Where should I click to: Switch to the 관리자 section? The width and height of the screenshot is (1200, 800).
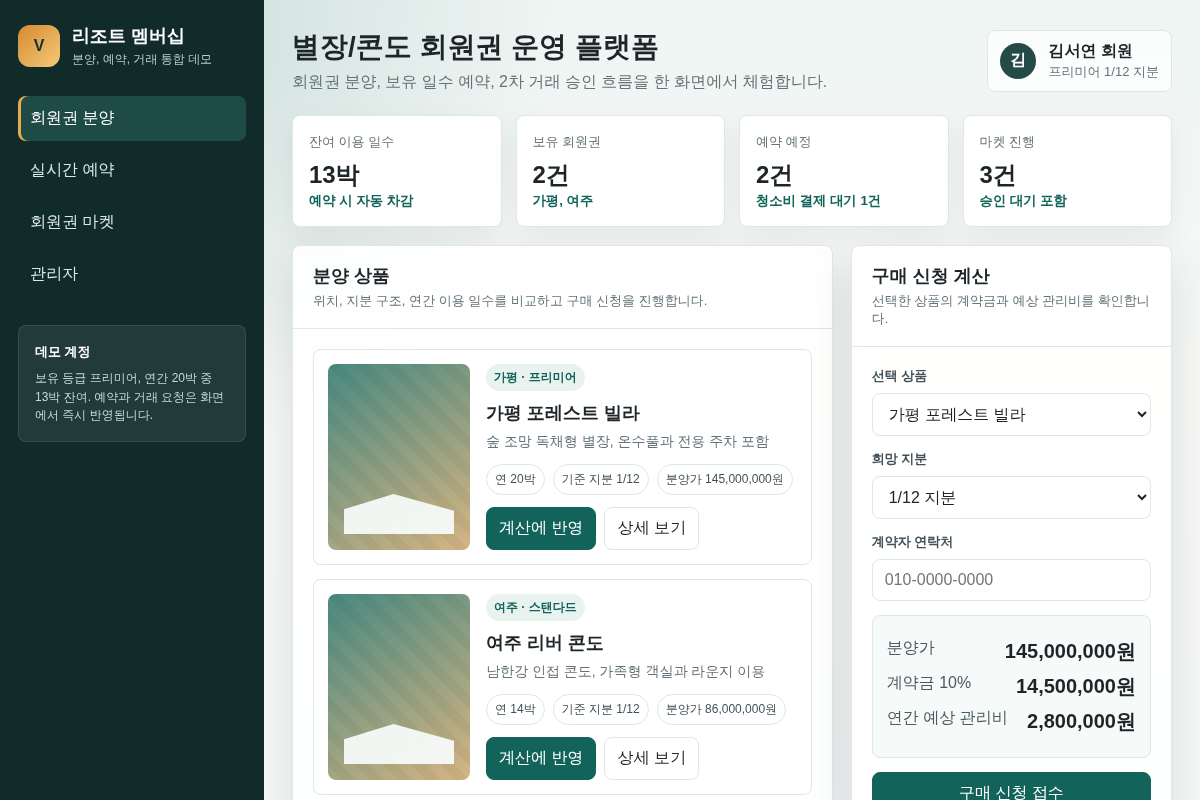coord(132,274)
